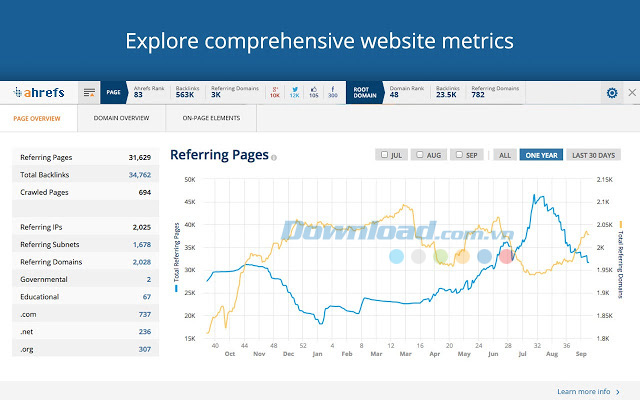Click the Referring Pages 31,629 row
This screenshot has height=400, width=640.
[85, 157]
